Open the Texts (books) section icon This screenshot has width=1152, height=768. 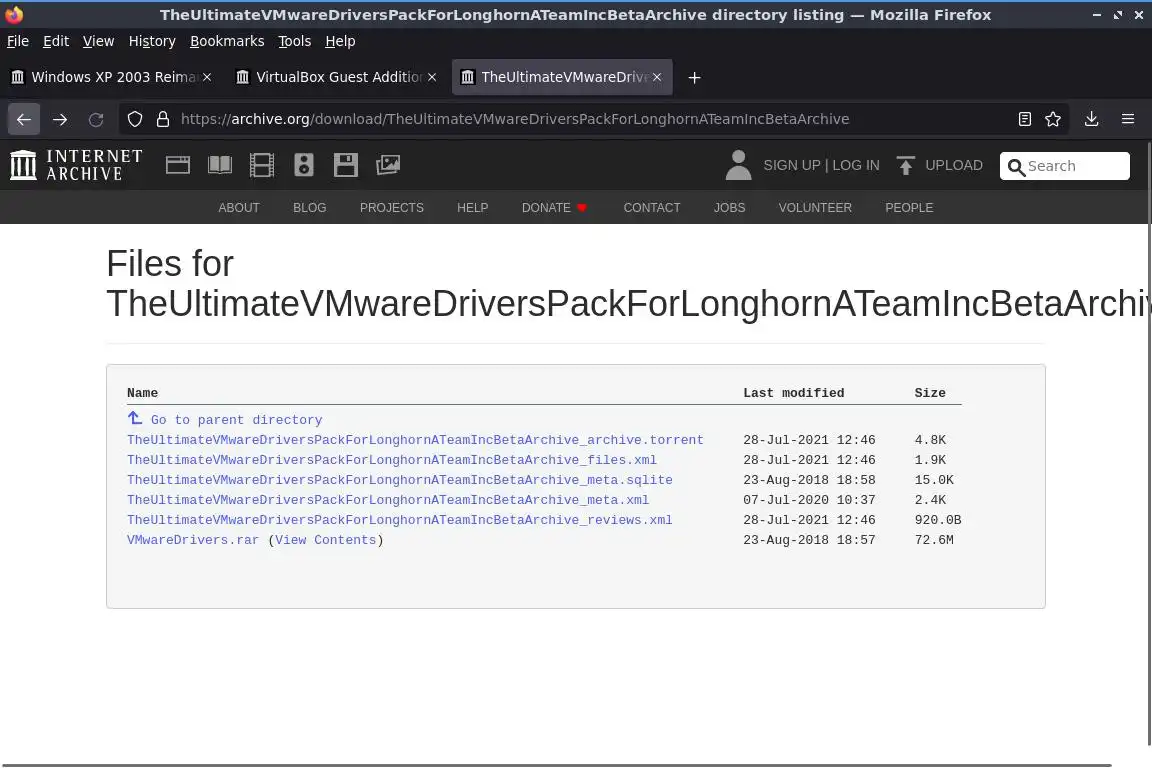click(220, 165)
